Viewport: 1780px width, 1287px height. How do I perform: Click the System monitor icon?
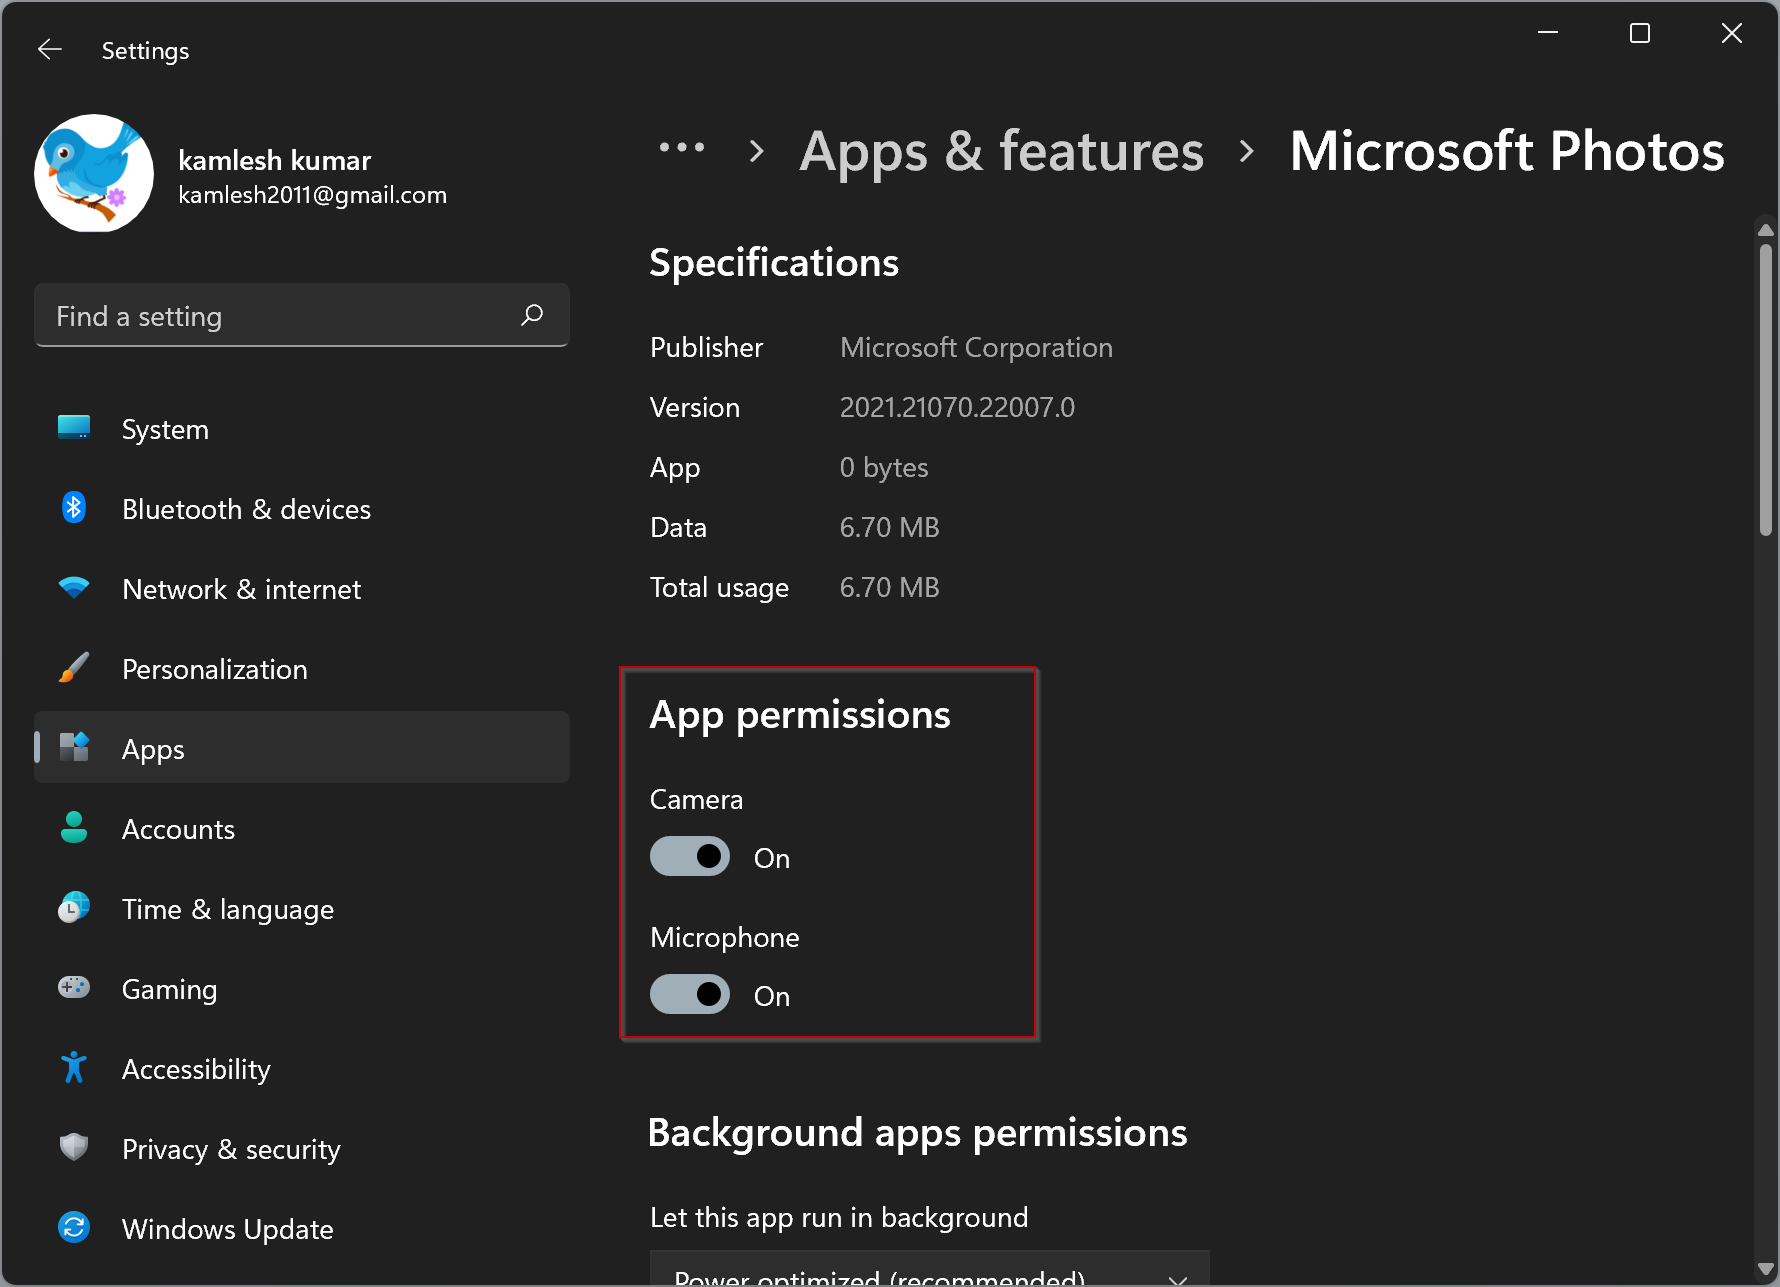pyautogui.click(x=74, y=428)
